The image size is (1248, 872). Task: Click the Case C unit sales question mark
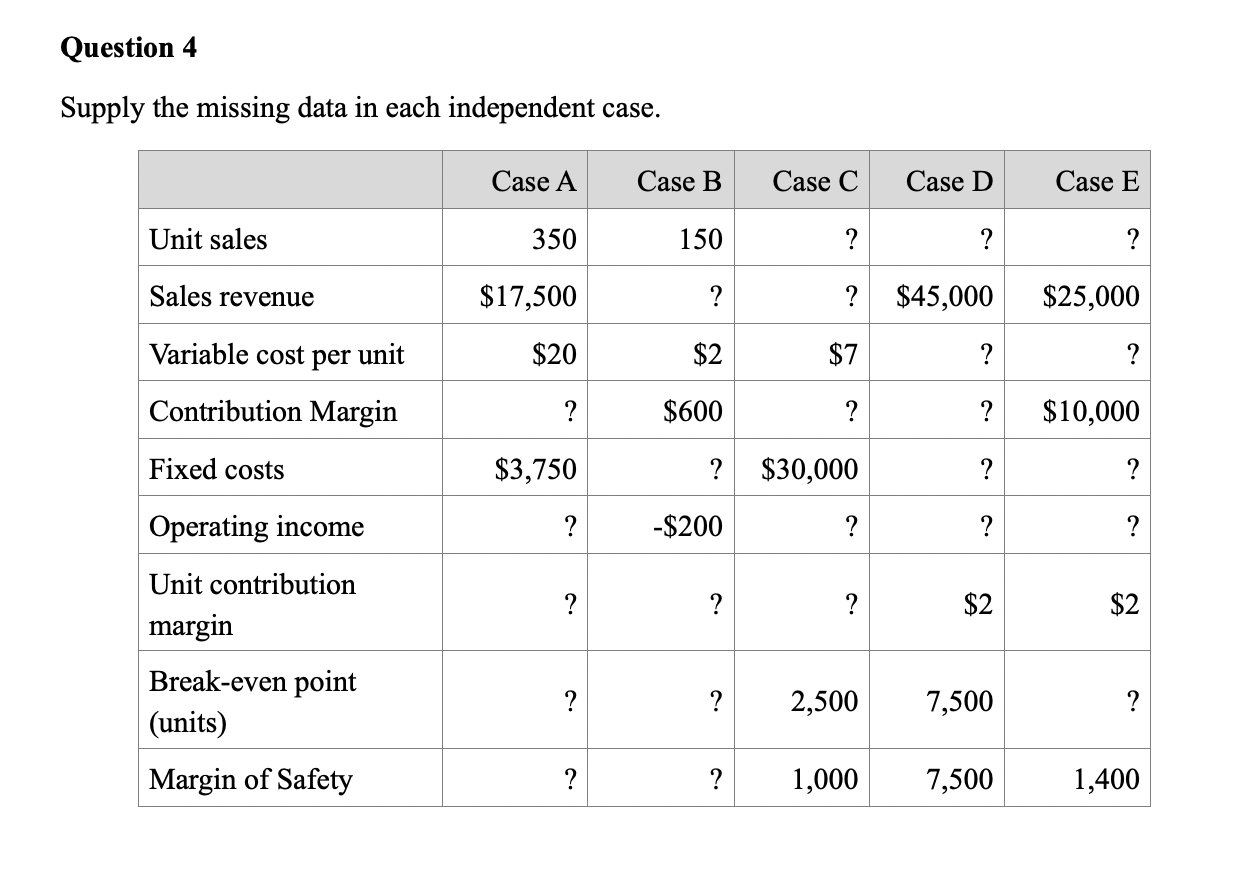[x=851, y=239]
